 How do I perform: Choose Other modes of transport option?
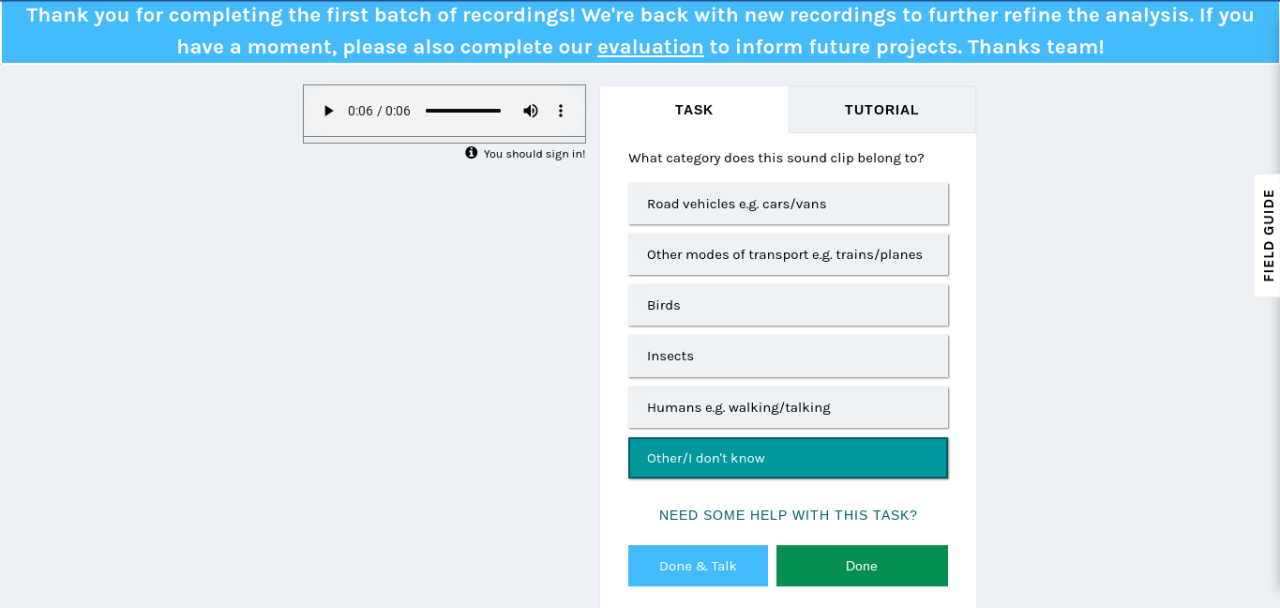point(788,255)
